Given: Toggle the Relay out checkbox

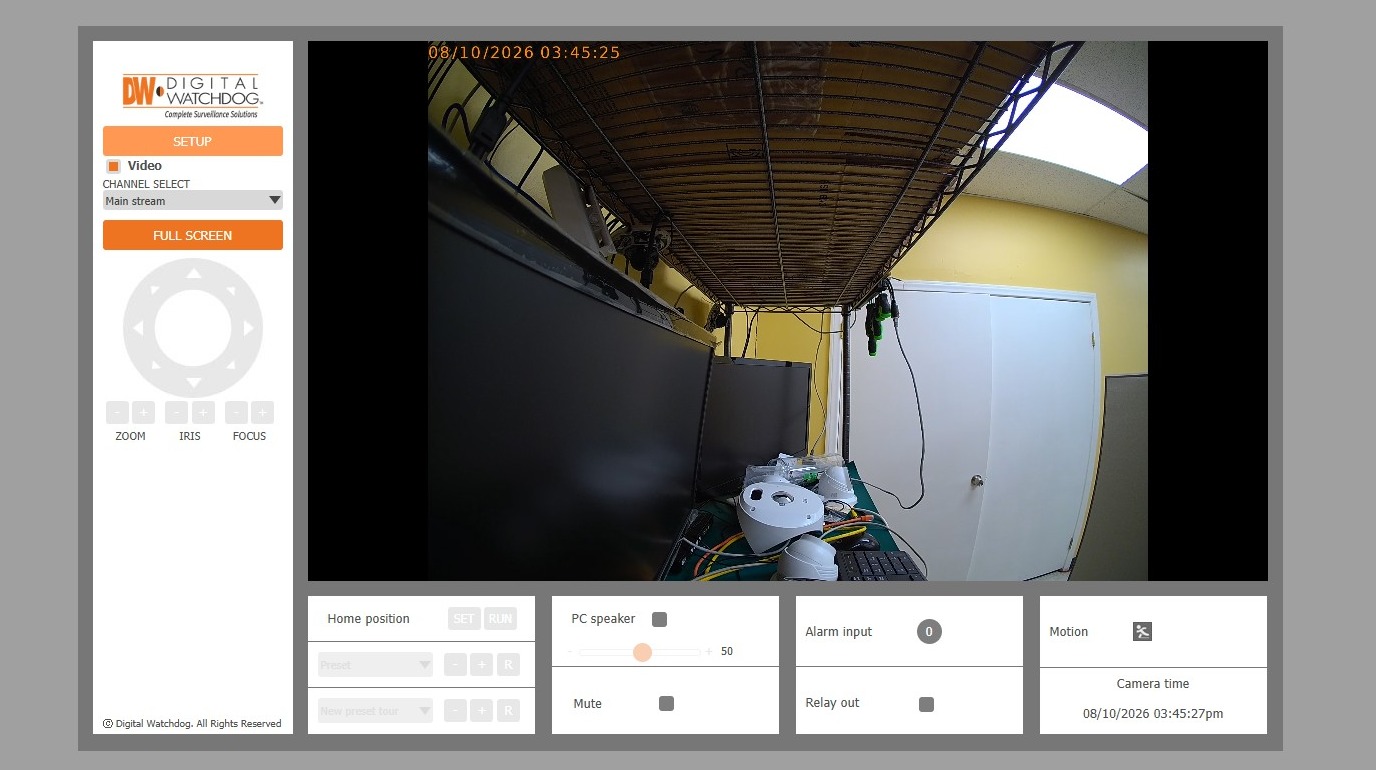Looking at the screenshot, I should point(926,704).
